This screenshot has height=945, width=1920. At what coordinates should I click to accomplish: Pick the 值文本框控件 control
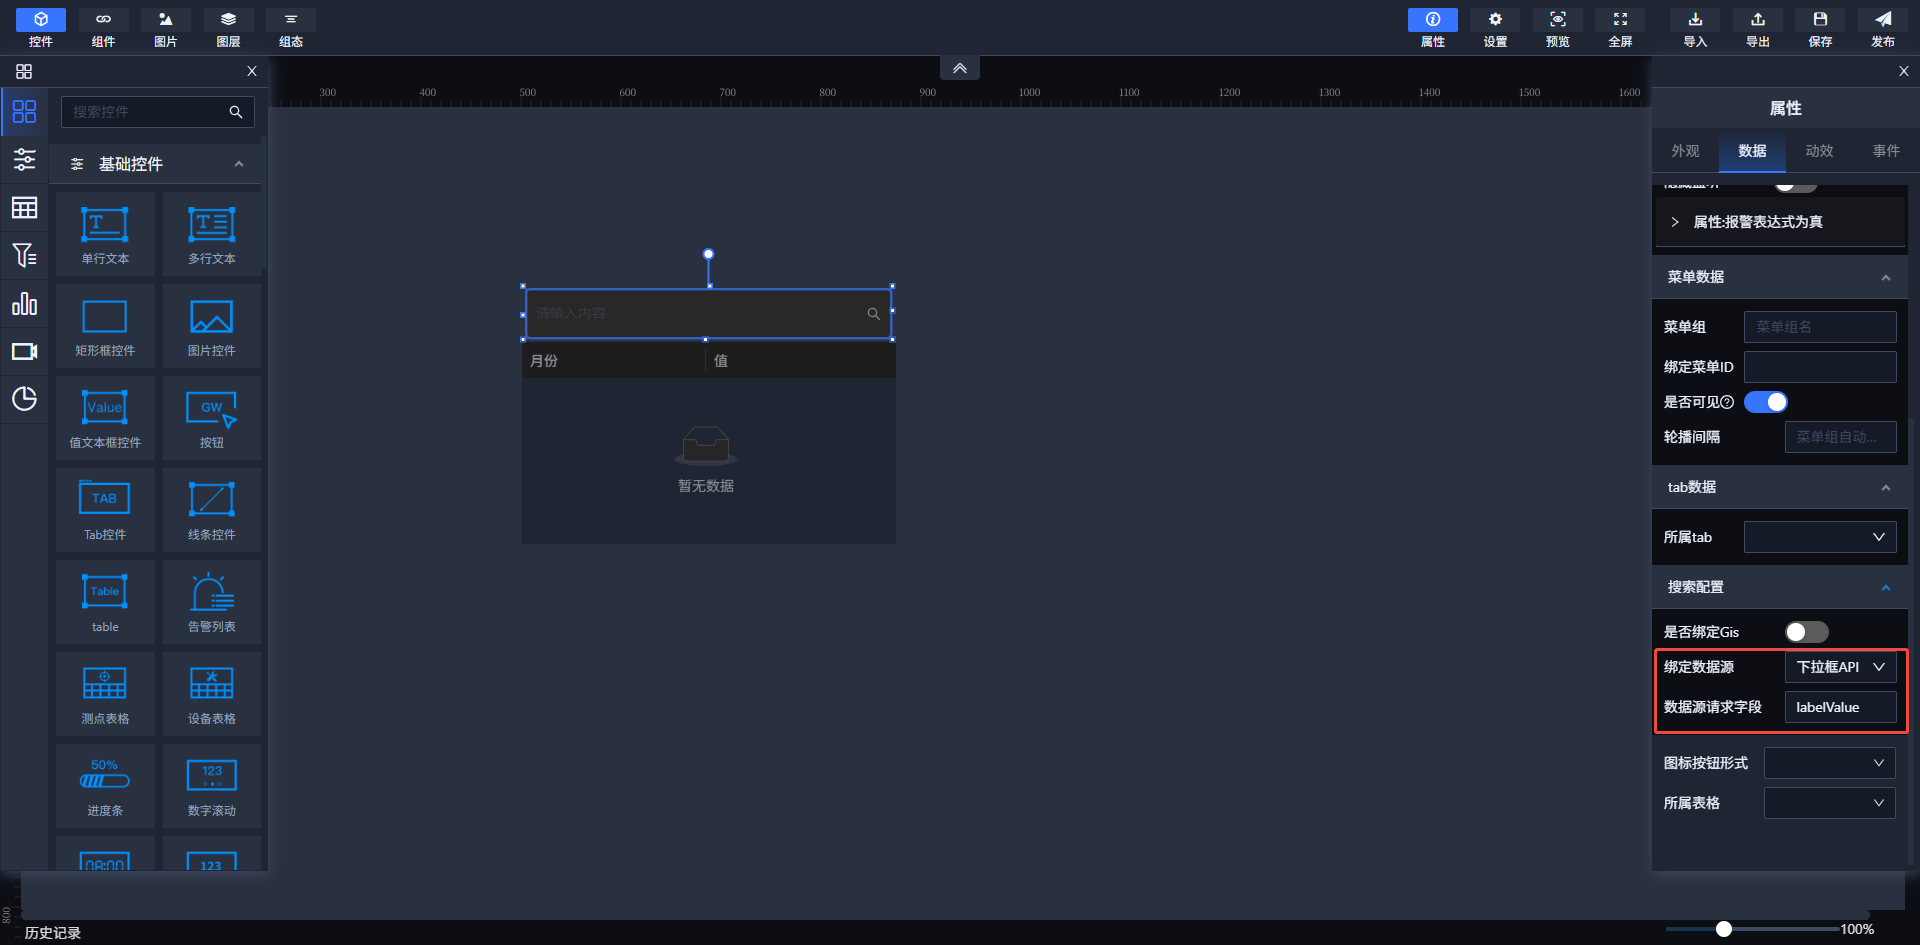tap(105, 418)
